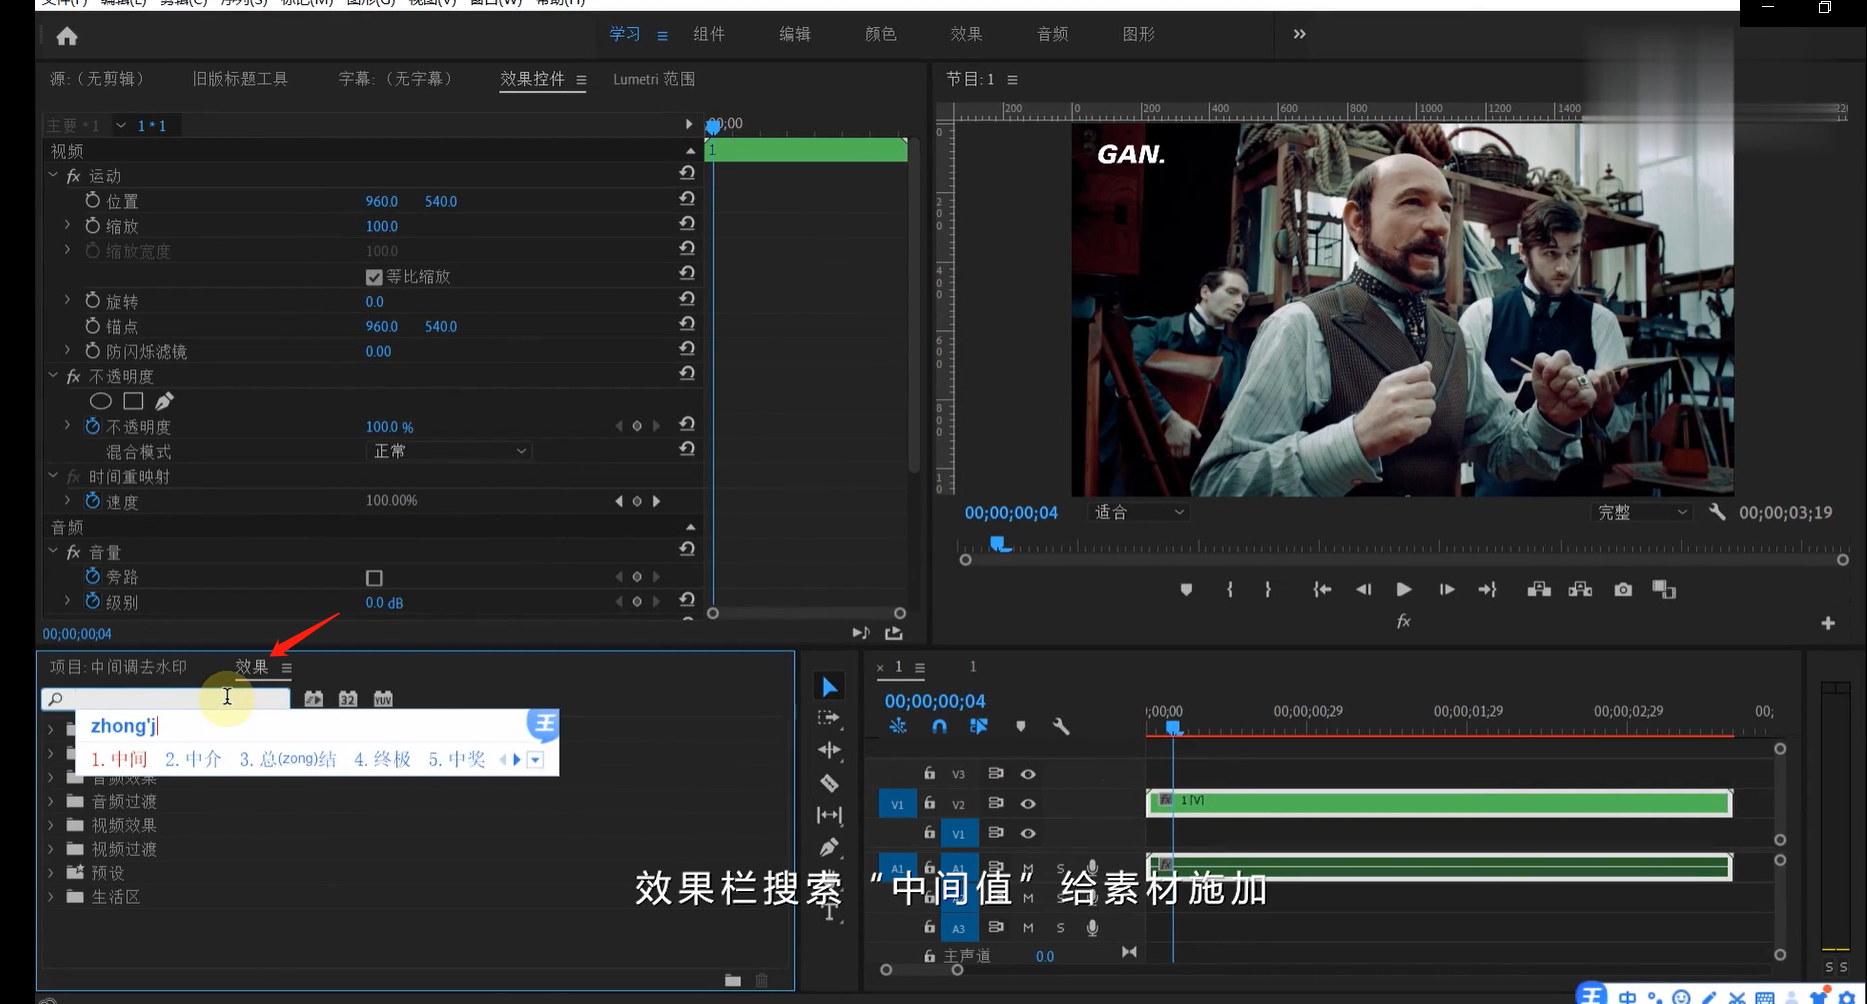Toggle V1 track visibility eye
Screen dimensions: 1867x1004
[x=1027, y=833]
